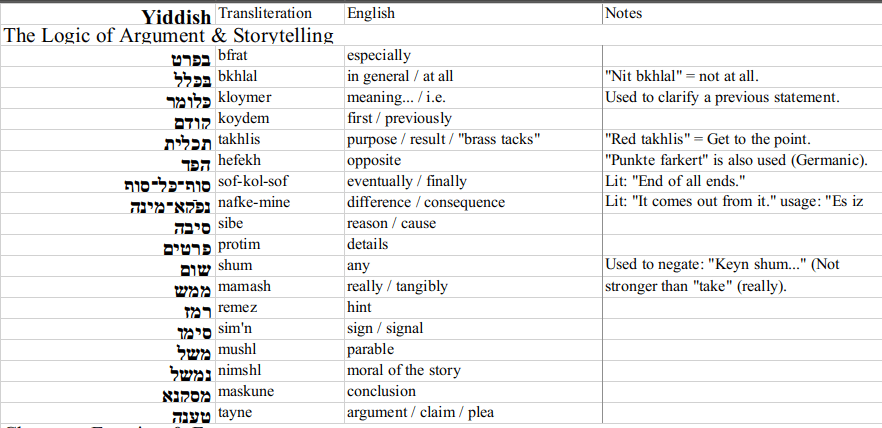882x428 pixels.
Task: Click the 'Punkte farkert' note cell
Action: click(736, 160)
